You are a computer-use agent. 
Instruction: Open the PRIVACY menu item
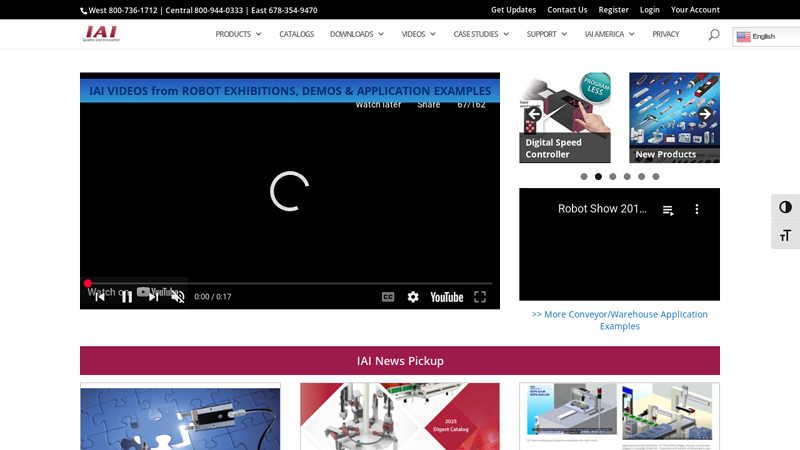click(665, 34)
